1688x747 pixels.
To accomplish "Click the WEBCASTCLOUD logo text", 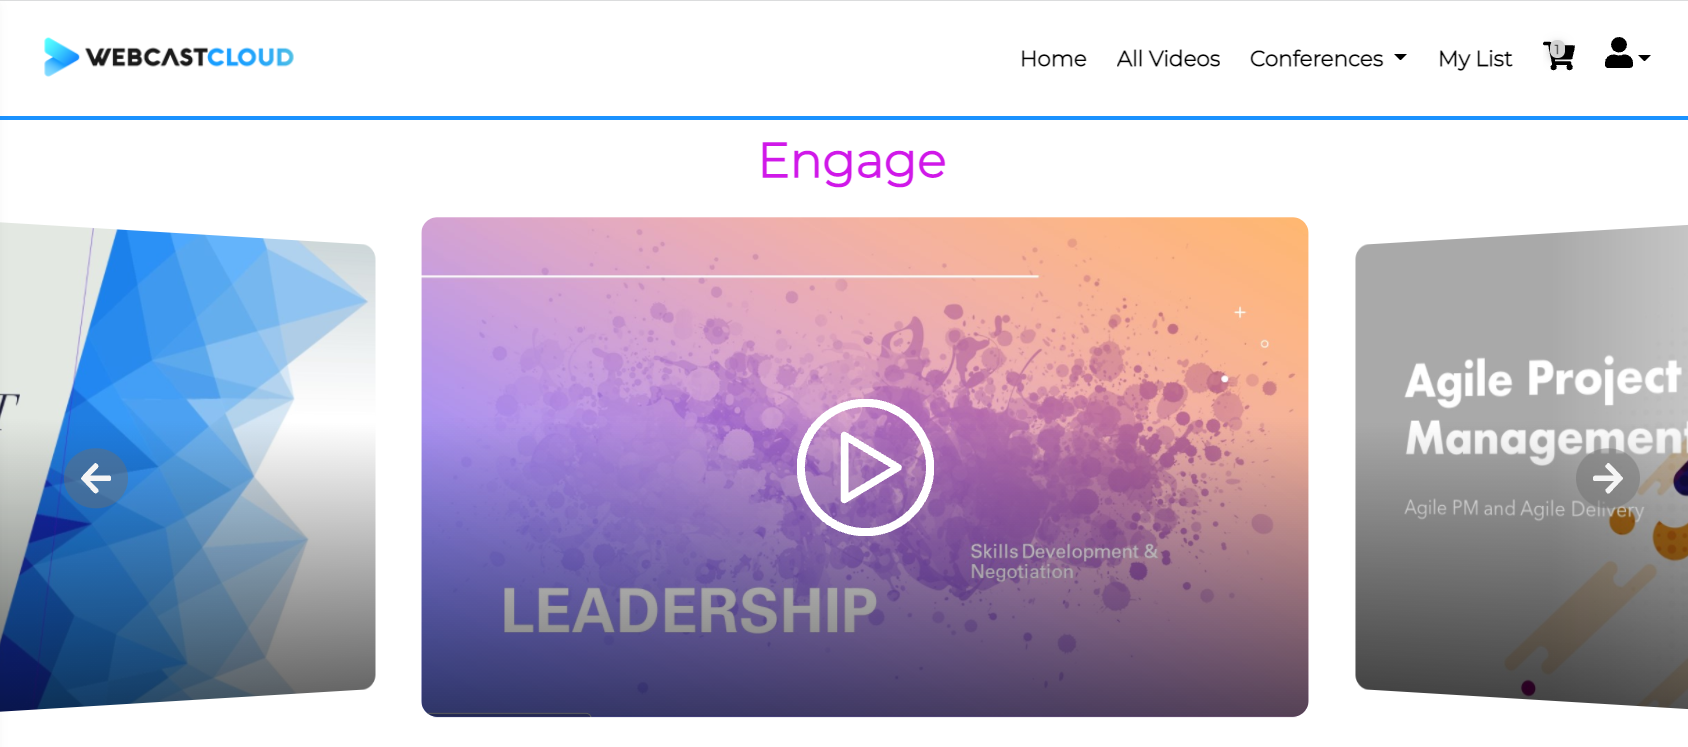I will point(190,57).
